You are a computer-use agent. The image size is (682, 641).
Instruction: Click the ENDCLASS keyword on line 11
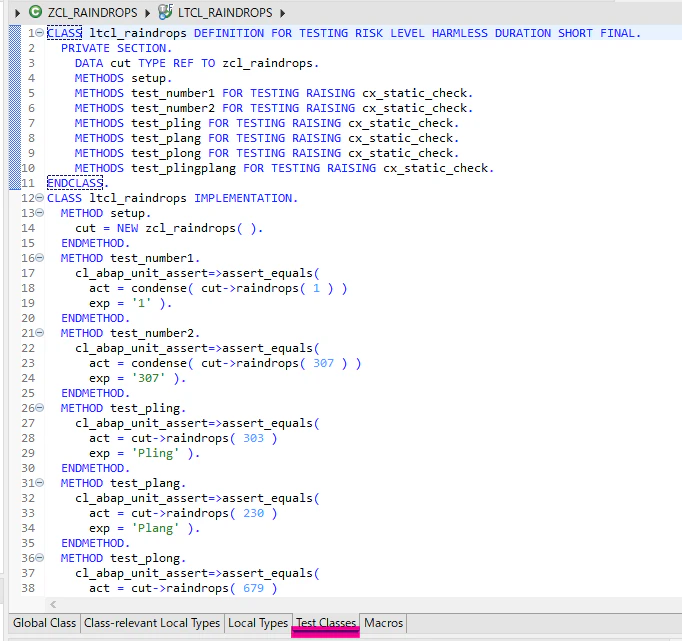click(75, 183)
